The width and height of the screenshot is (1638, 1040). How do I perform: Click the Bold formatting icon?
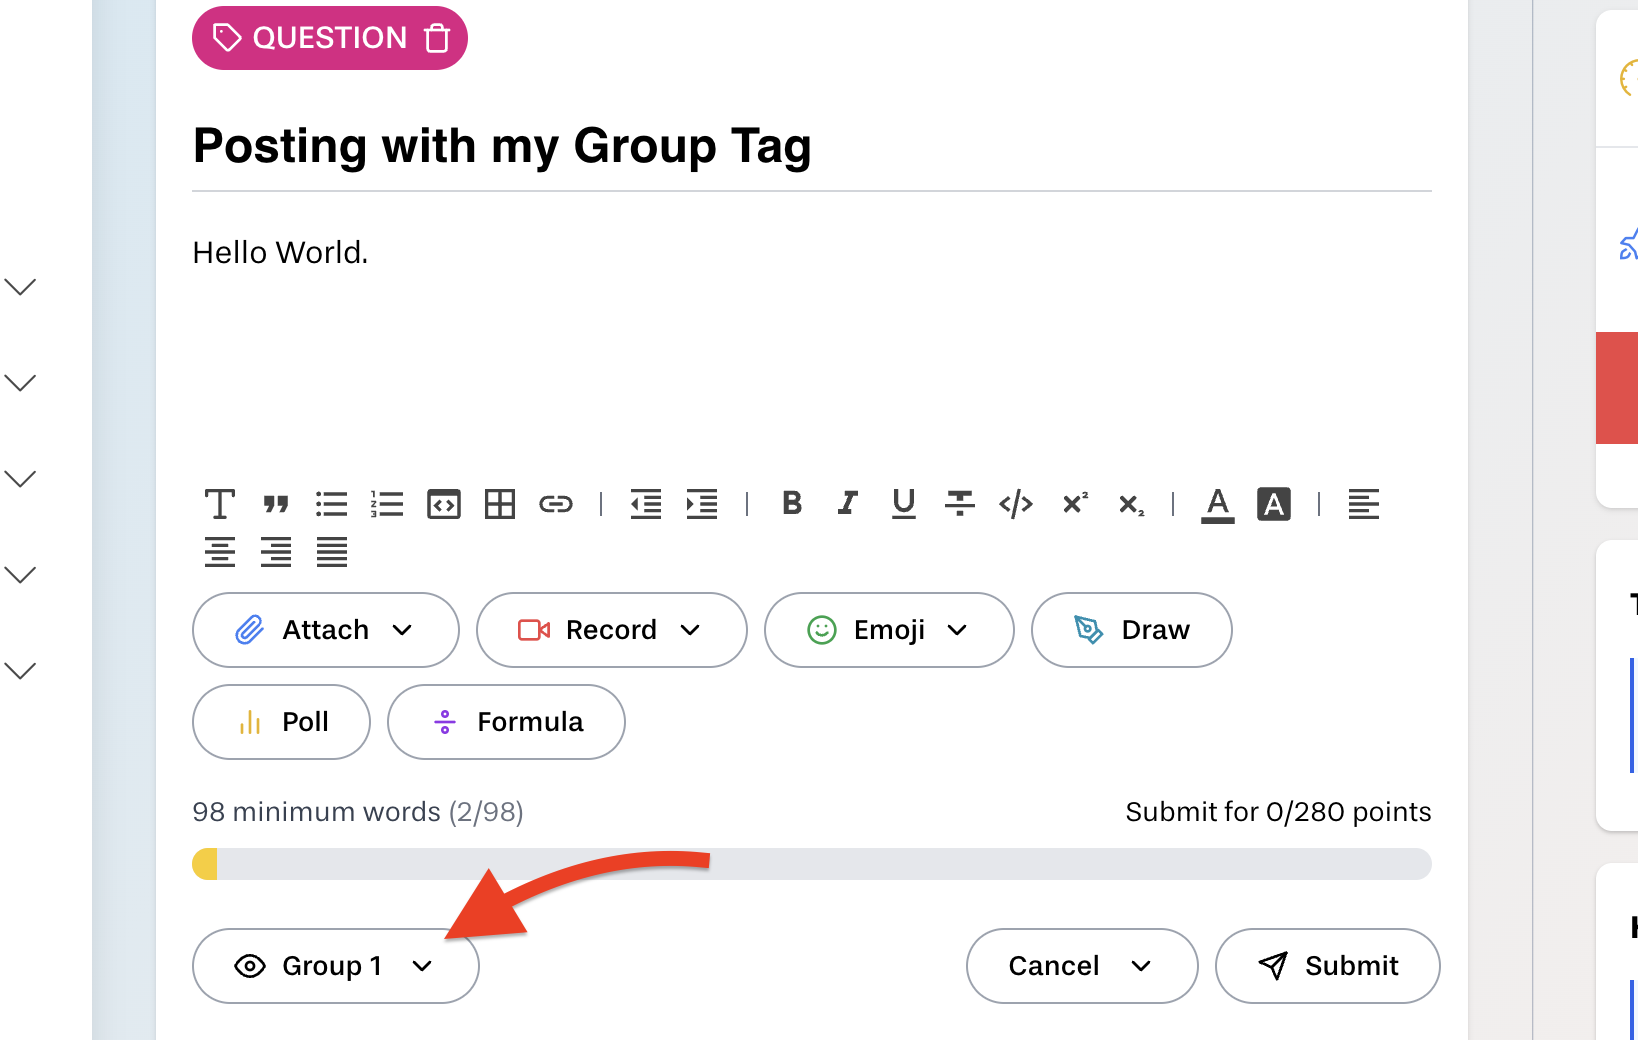click(792, 503)
